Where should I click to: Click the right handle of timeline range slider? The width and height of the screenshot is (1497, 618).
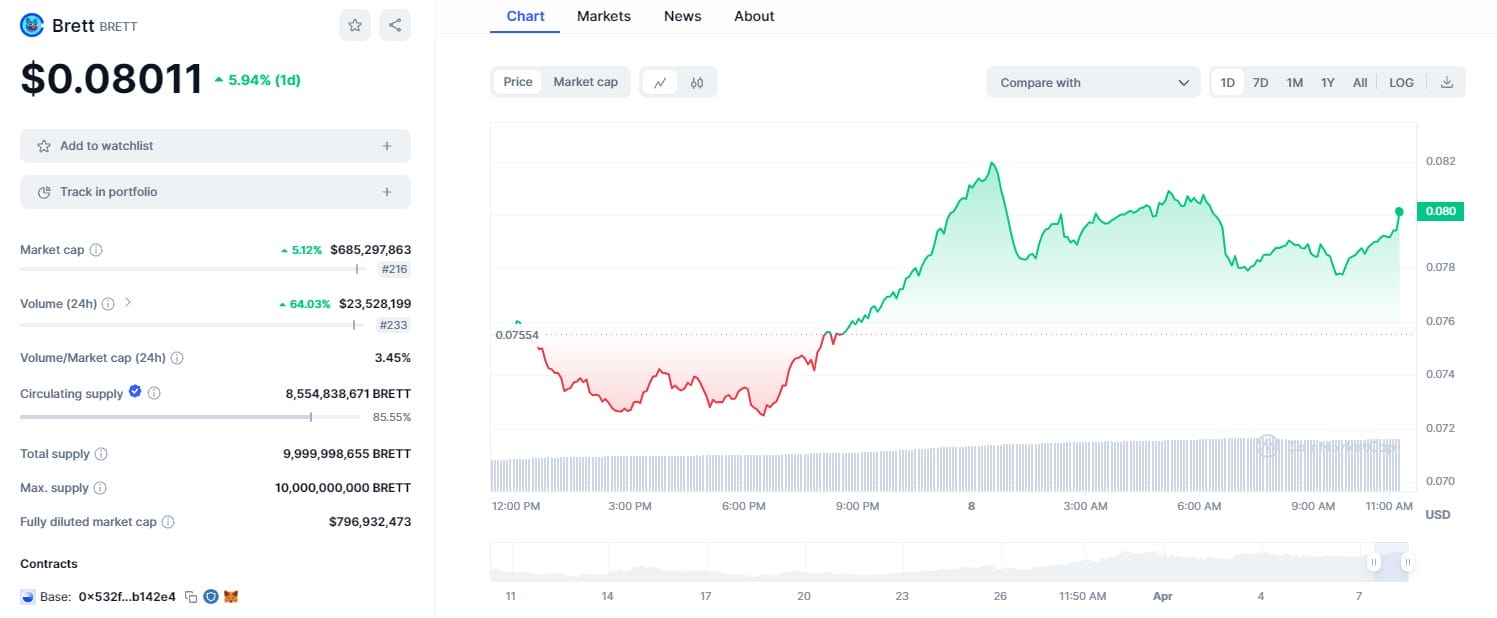click(x=1407, y=562)
